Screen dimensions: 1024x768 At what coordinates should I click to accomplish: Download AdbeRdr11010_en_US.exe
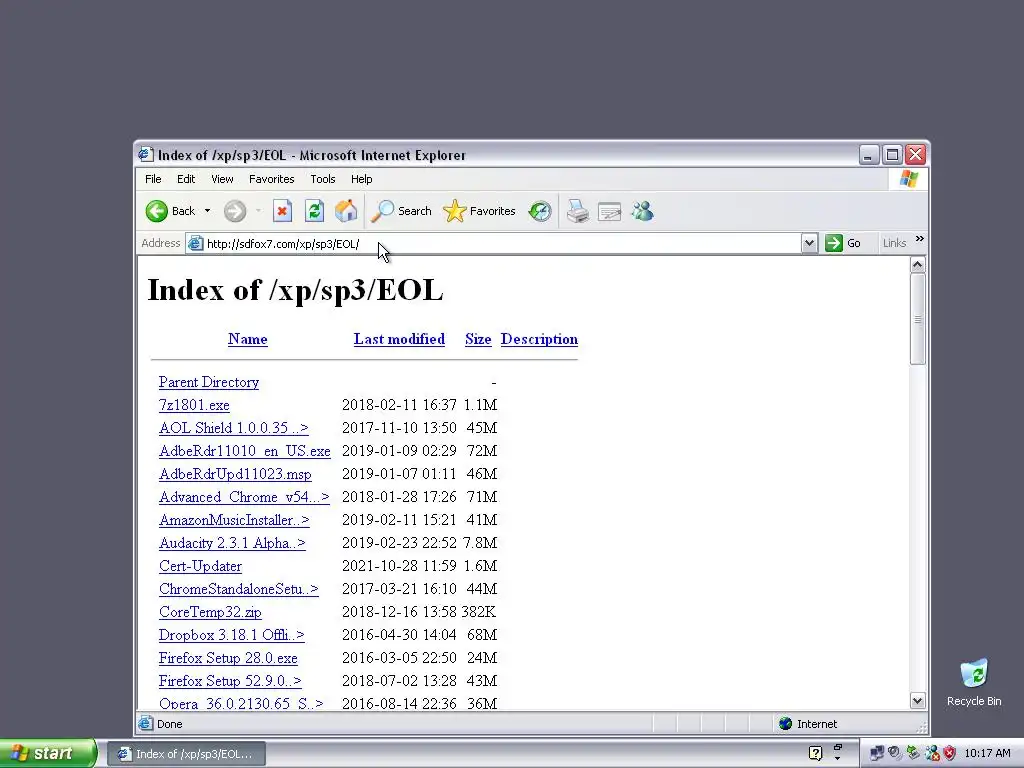(245, 451)
